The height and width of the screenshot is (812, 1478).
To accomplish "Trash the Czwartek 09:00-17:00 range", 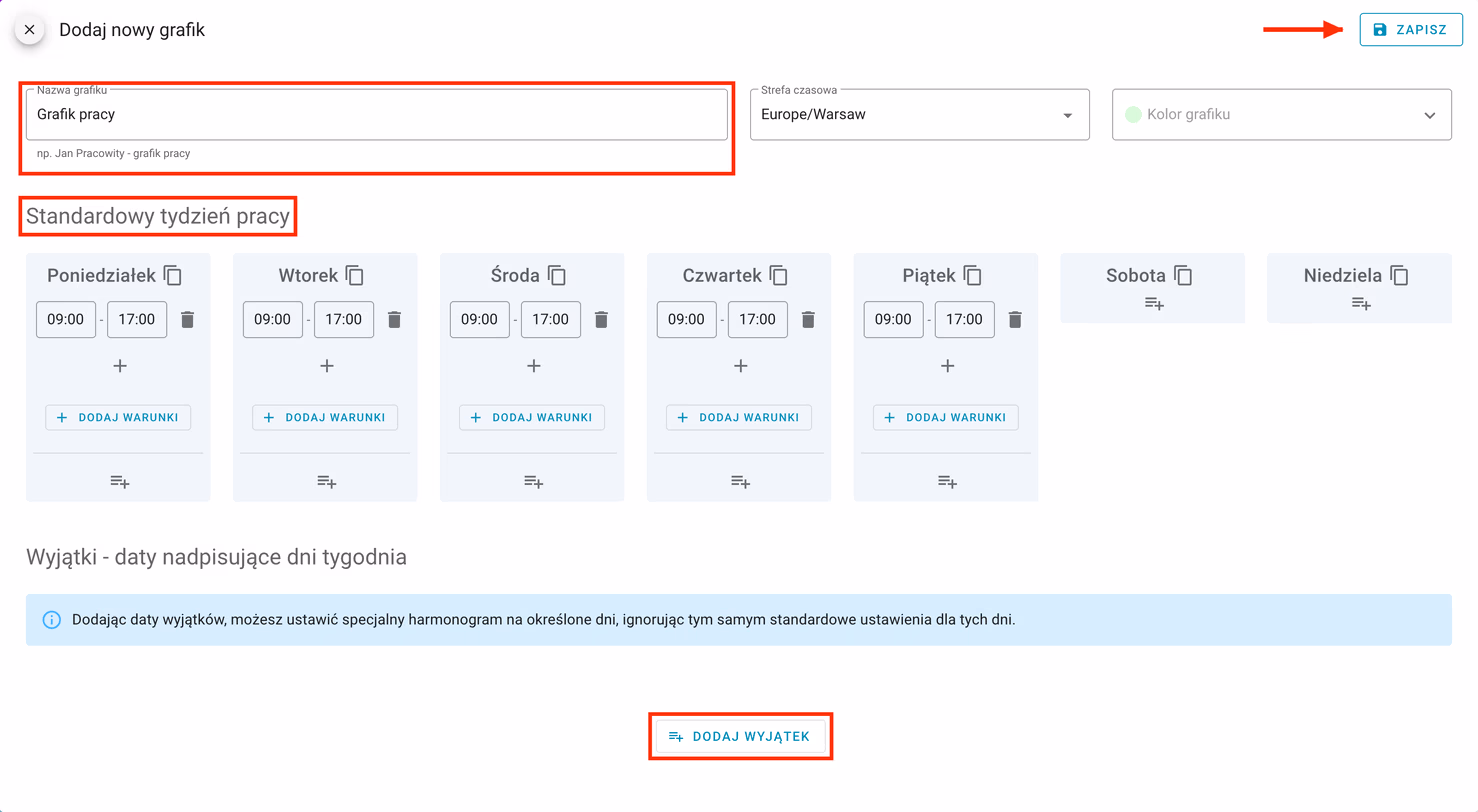I will click(808, 320).
